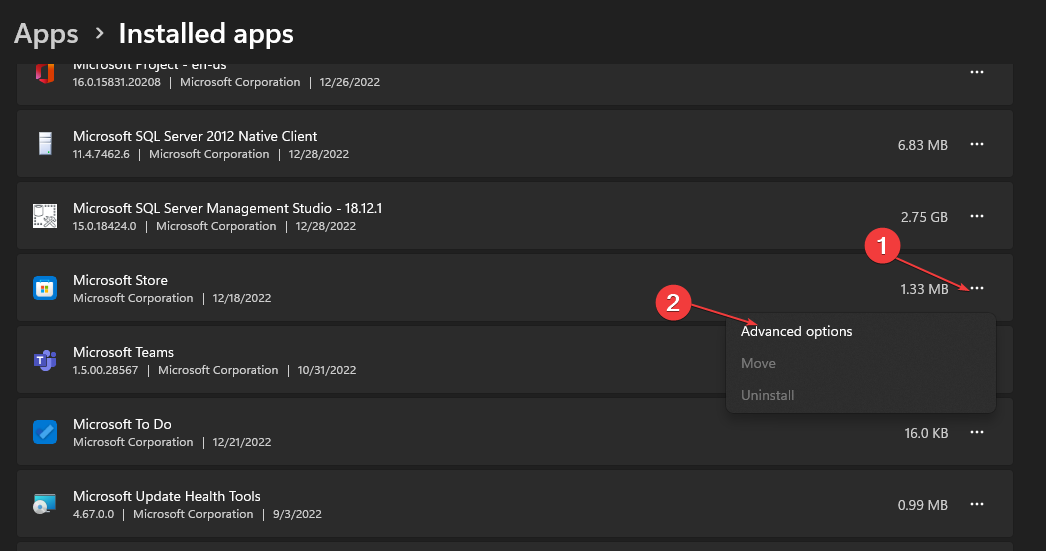Click the Installed apps page heading
This screenshot has width=1046, height=551.
(206, 34)
